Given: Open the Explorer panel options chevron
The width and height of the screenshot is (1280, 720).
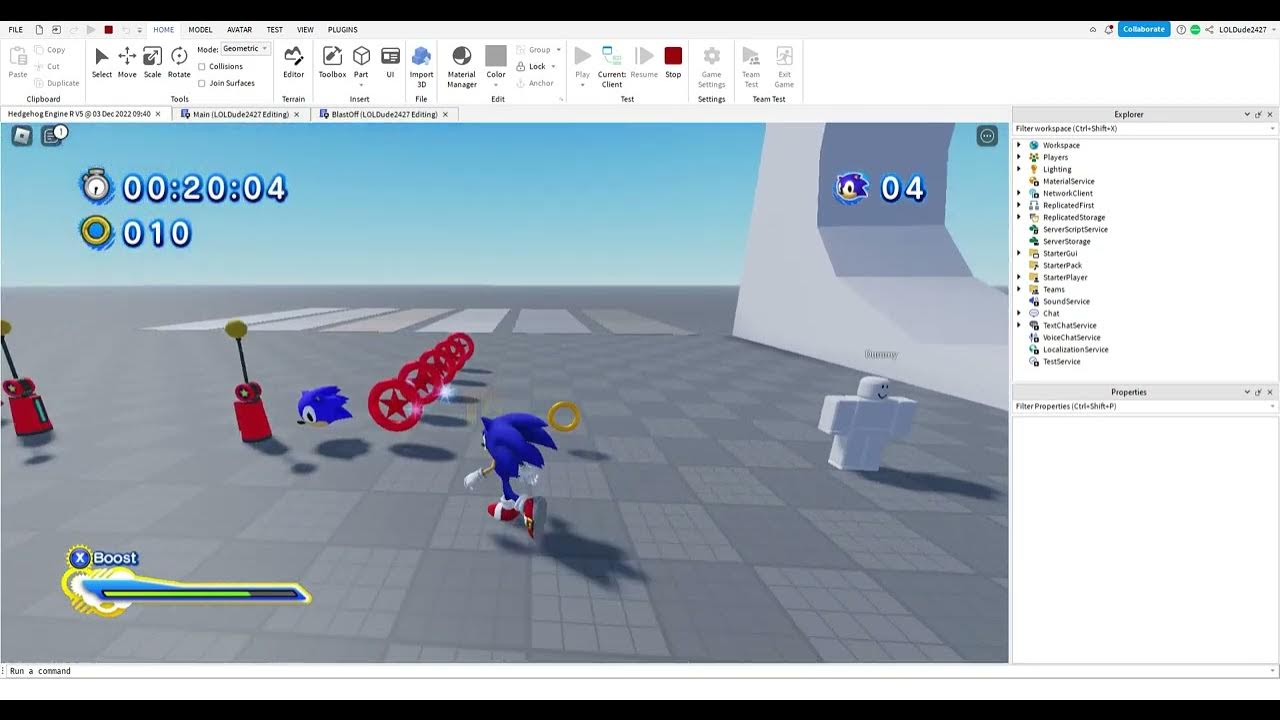Looking at the screenshot, I should pyautogui.click(x=1247, y=115).
